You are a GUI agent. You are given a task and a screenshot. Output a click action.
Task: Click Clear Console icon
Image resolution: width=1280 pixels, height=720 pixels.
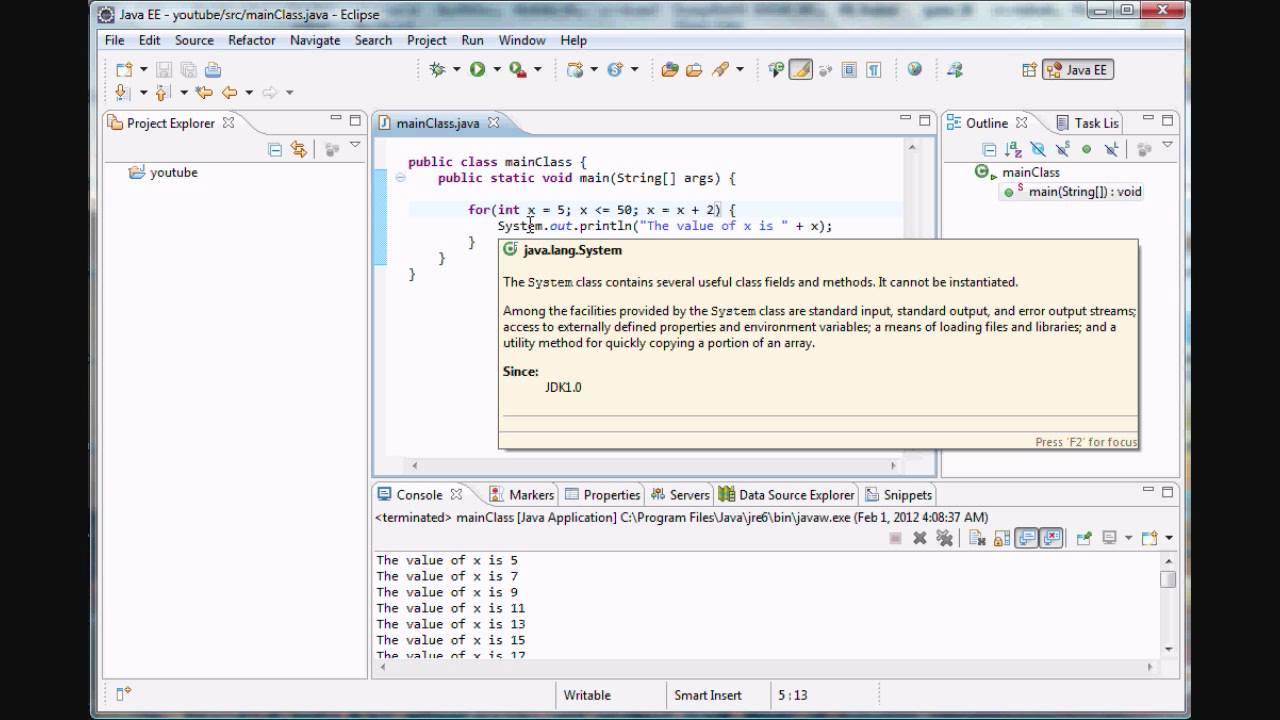(978, 538)
